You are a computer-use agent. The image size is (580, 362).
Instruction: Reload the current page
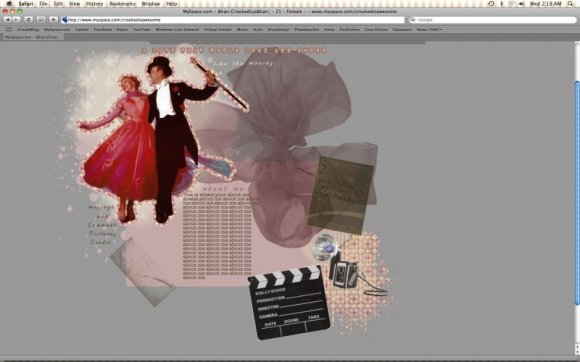pyautogui.click(x=28, y=20)
